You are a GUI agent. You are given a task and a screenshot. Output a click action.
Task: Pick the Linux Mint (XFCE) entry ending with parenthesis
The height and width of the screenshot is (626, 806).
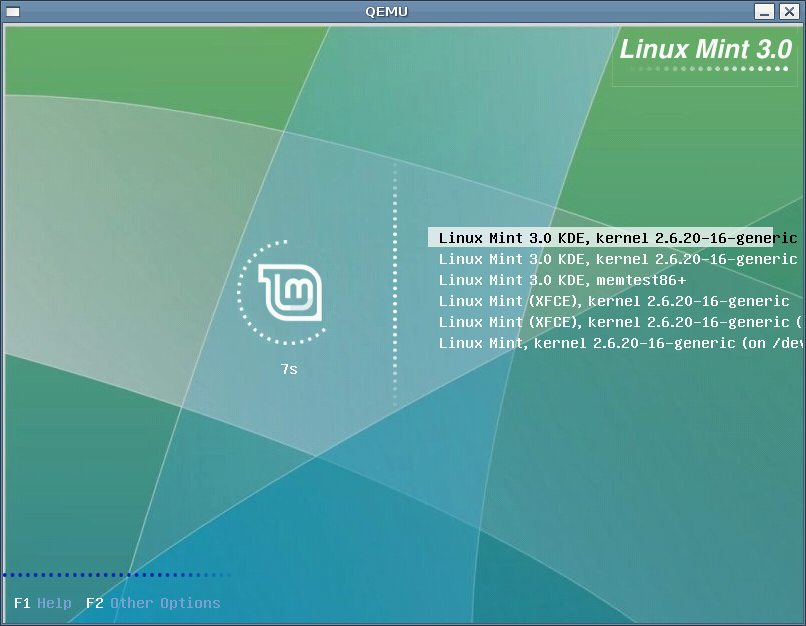point(620,322)
